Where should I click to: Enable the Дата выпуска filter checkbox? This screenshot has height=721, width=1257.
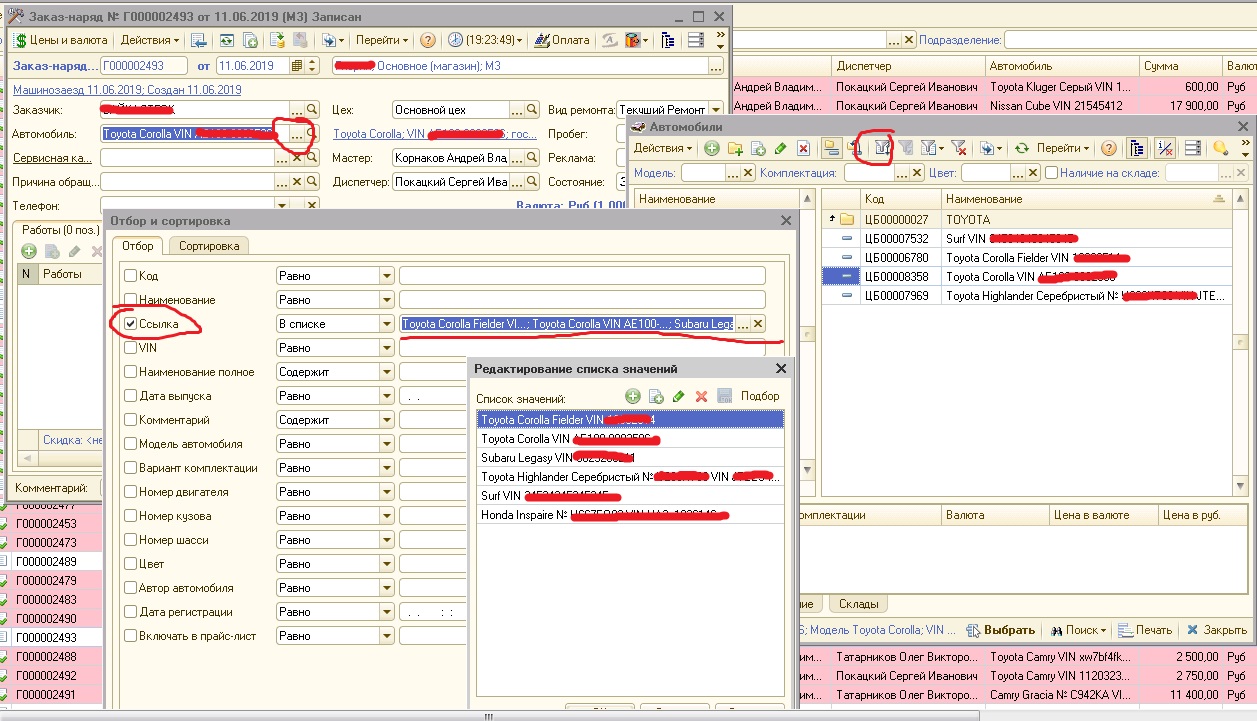pos(130,396)
